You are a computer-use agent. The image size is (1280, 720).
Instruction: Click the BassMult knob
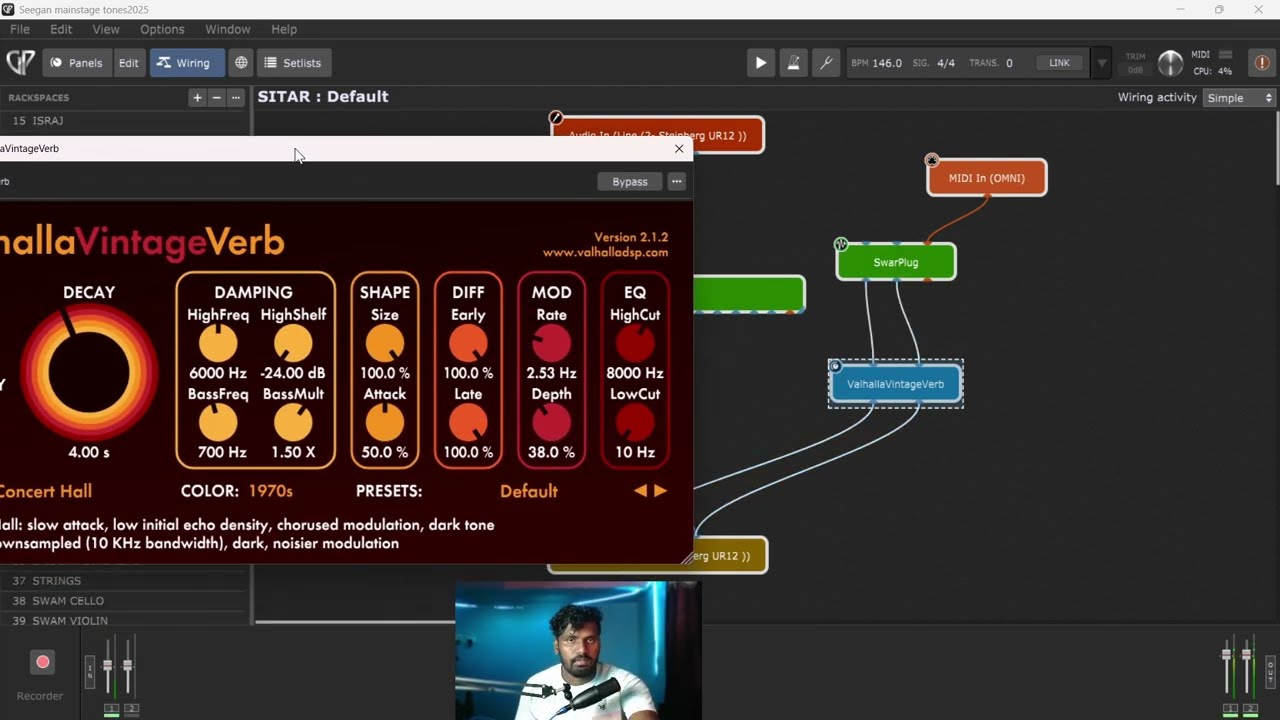293,423
